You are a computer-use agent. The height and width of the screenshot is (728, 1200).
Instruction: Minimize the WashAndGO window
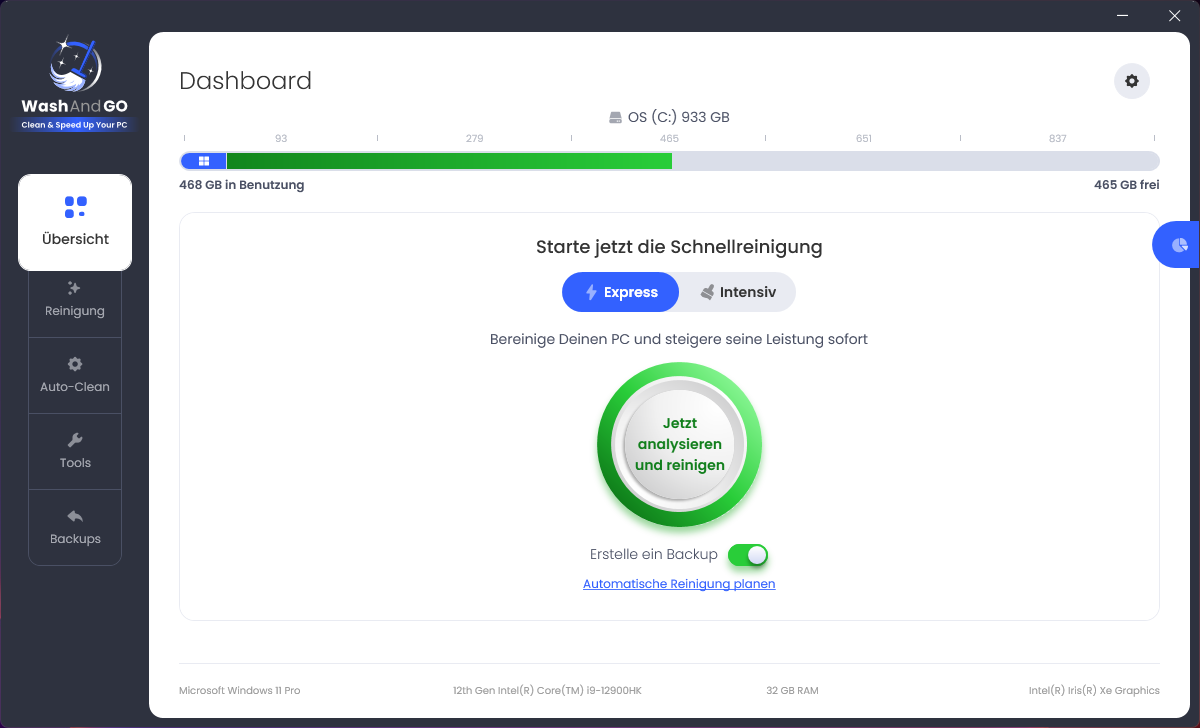tap(1127, 16)
